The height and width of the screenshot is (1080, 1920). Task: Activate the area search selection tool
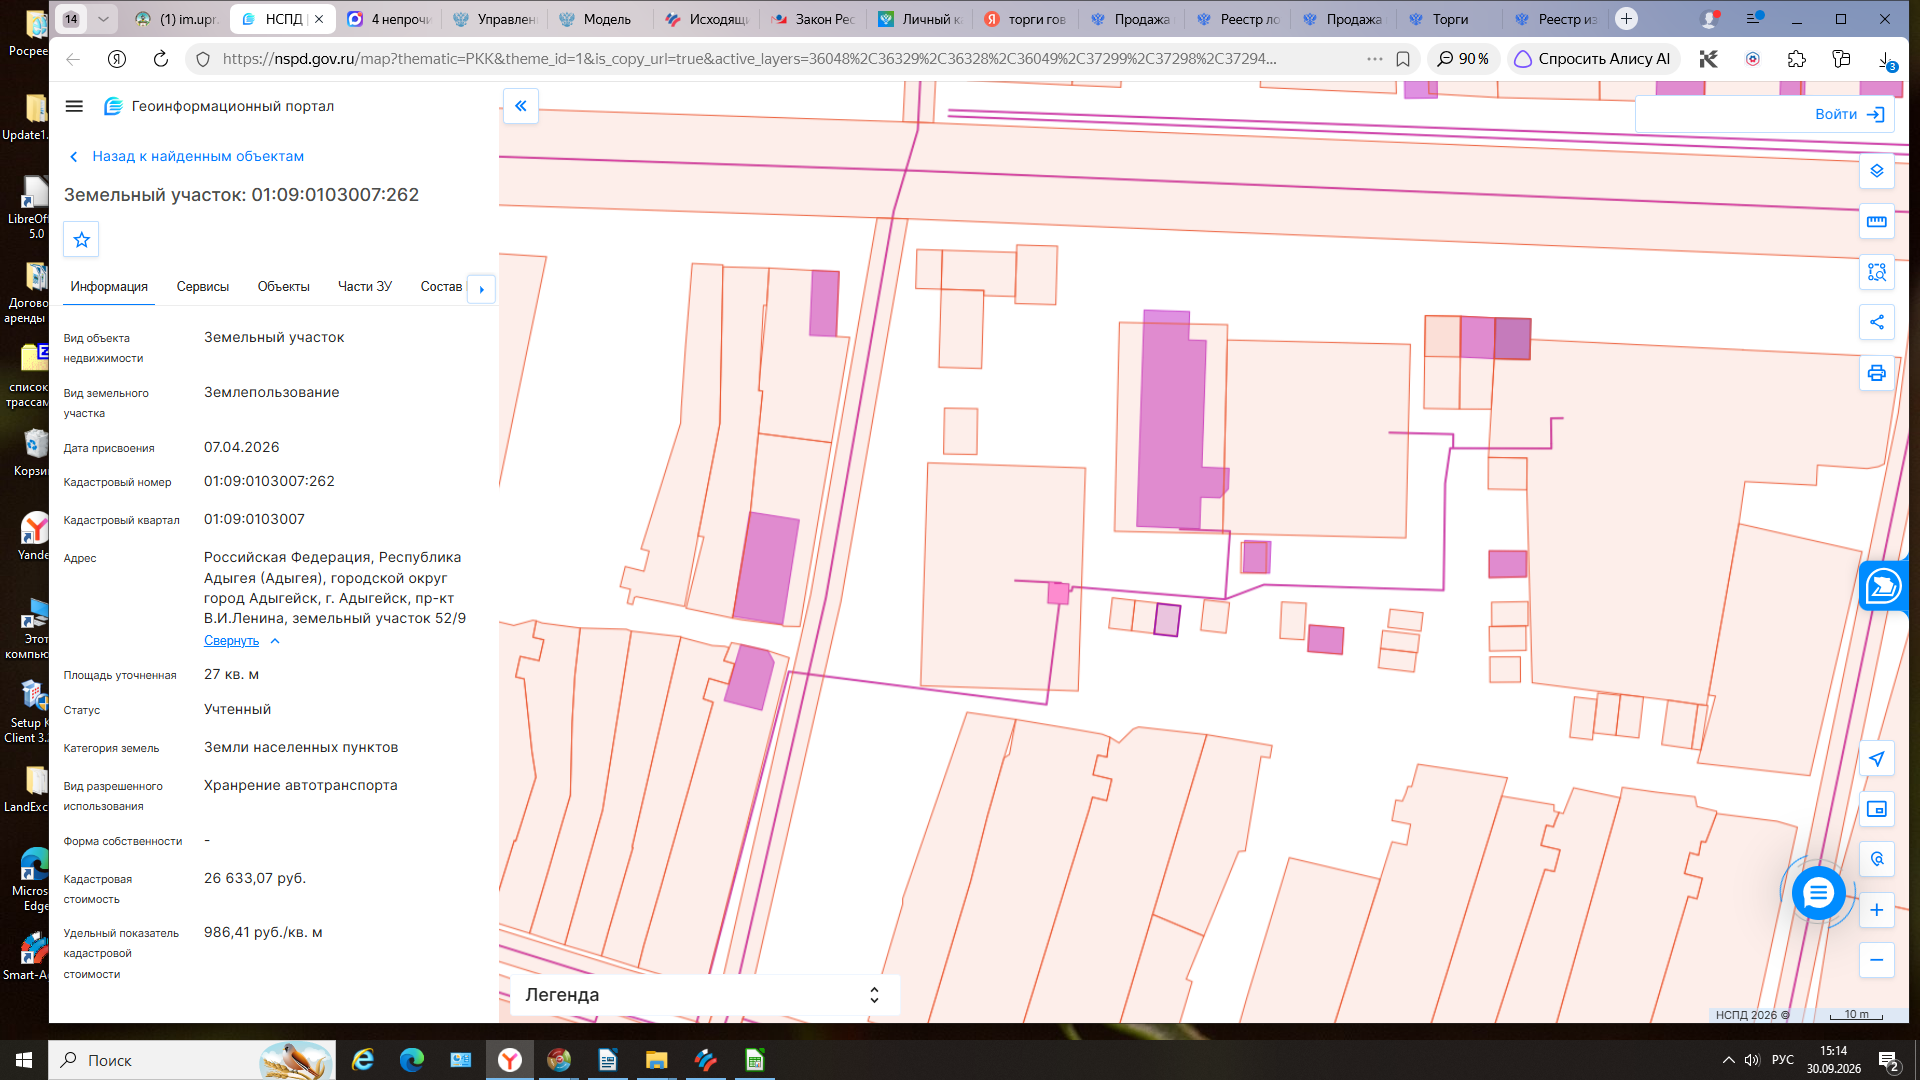pos(1877,272)
